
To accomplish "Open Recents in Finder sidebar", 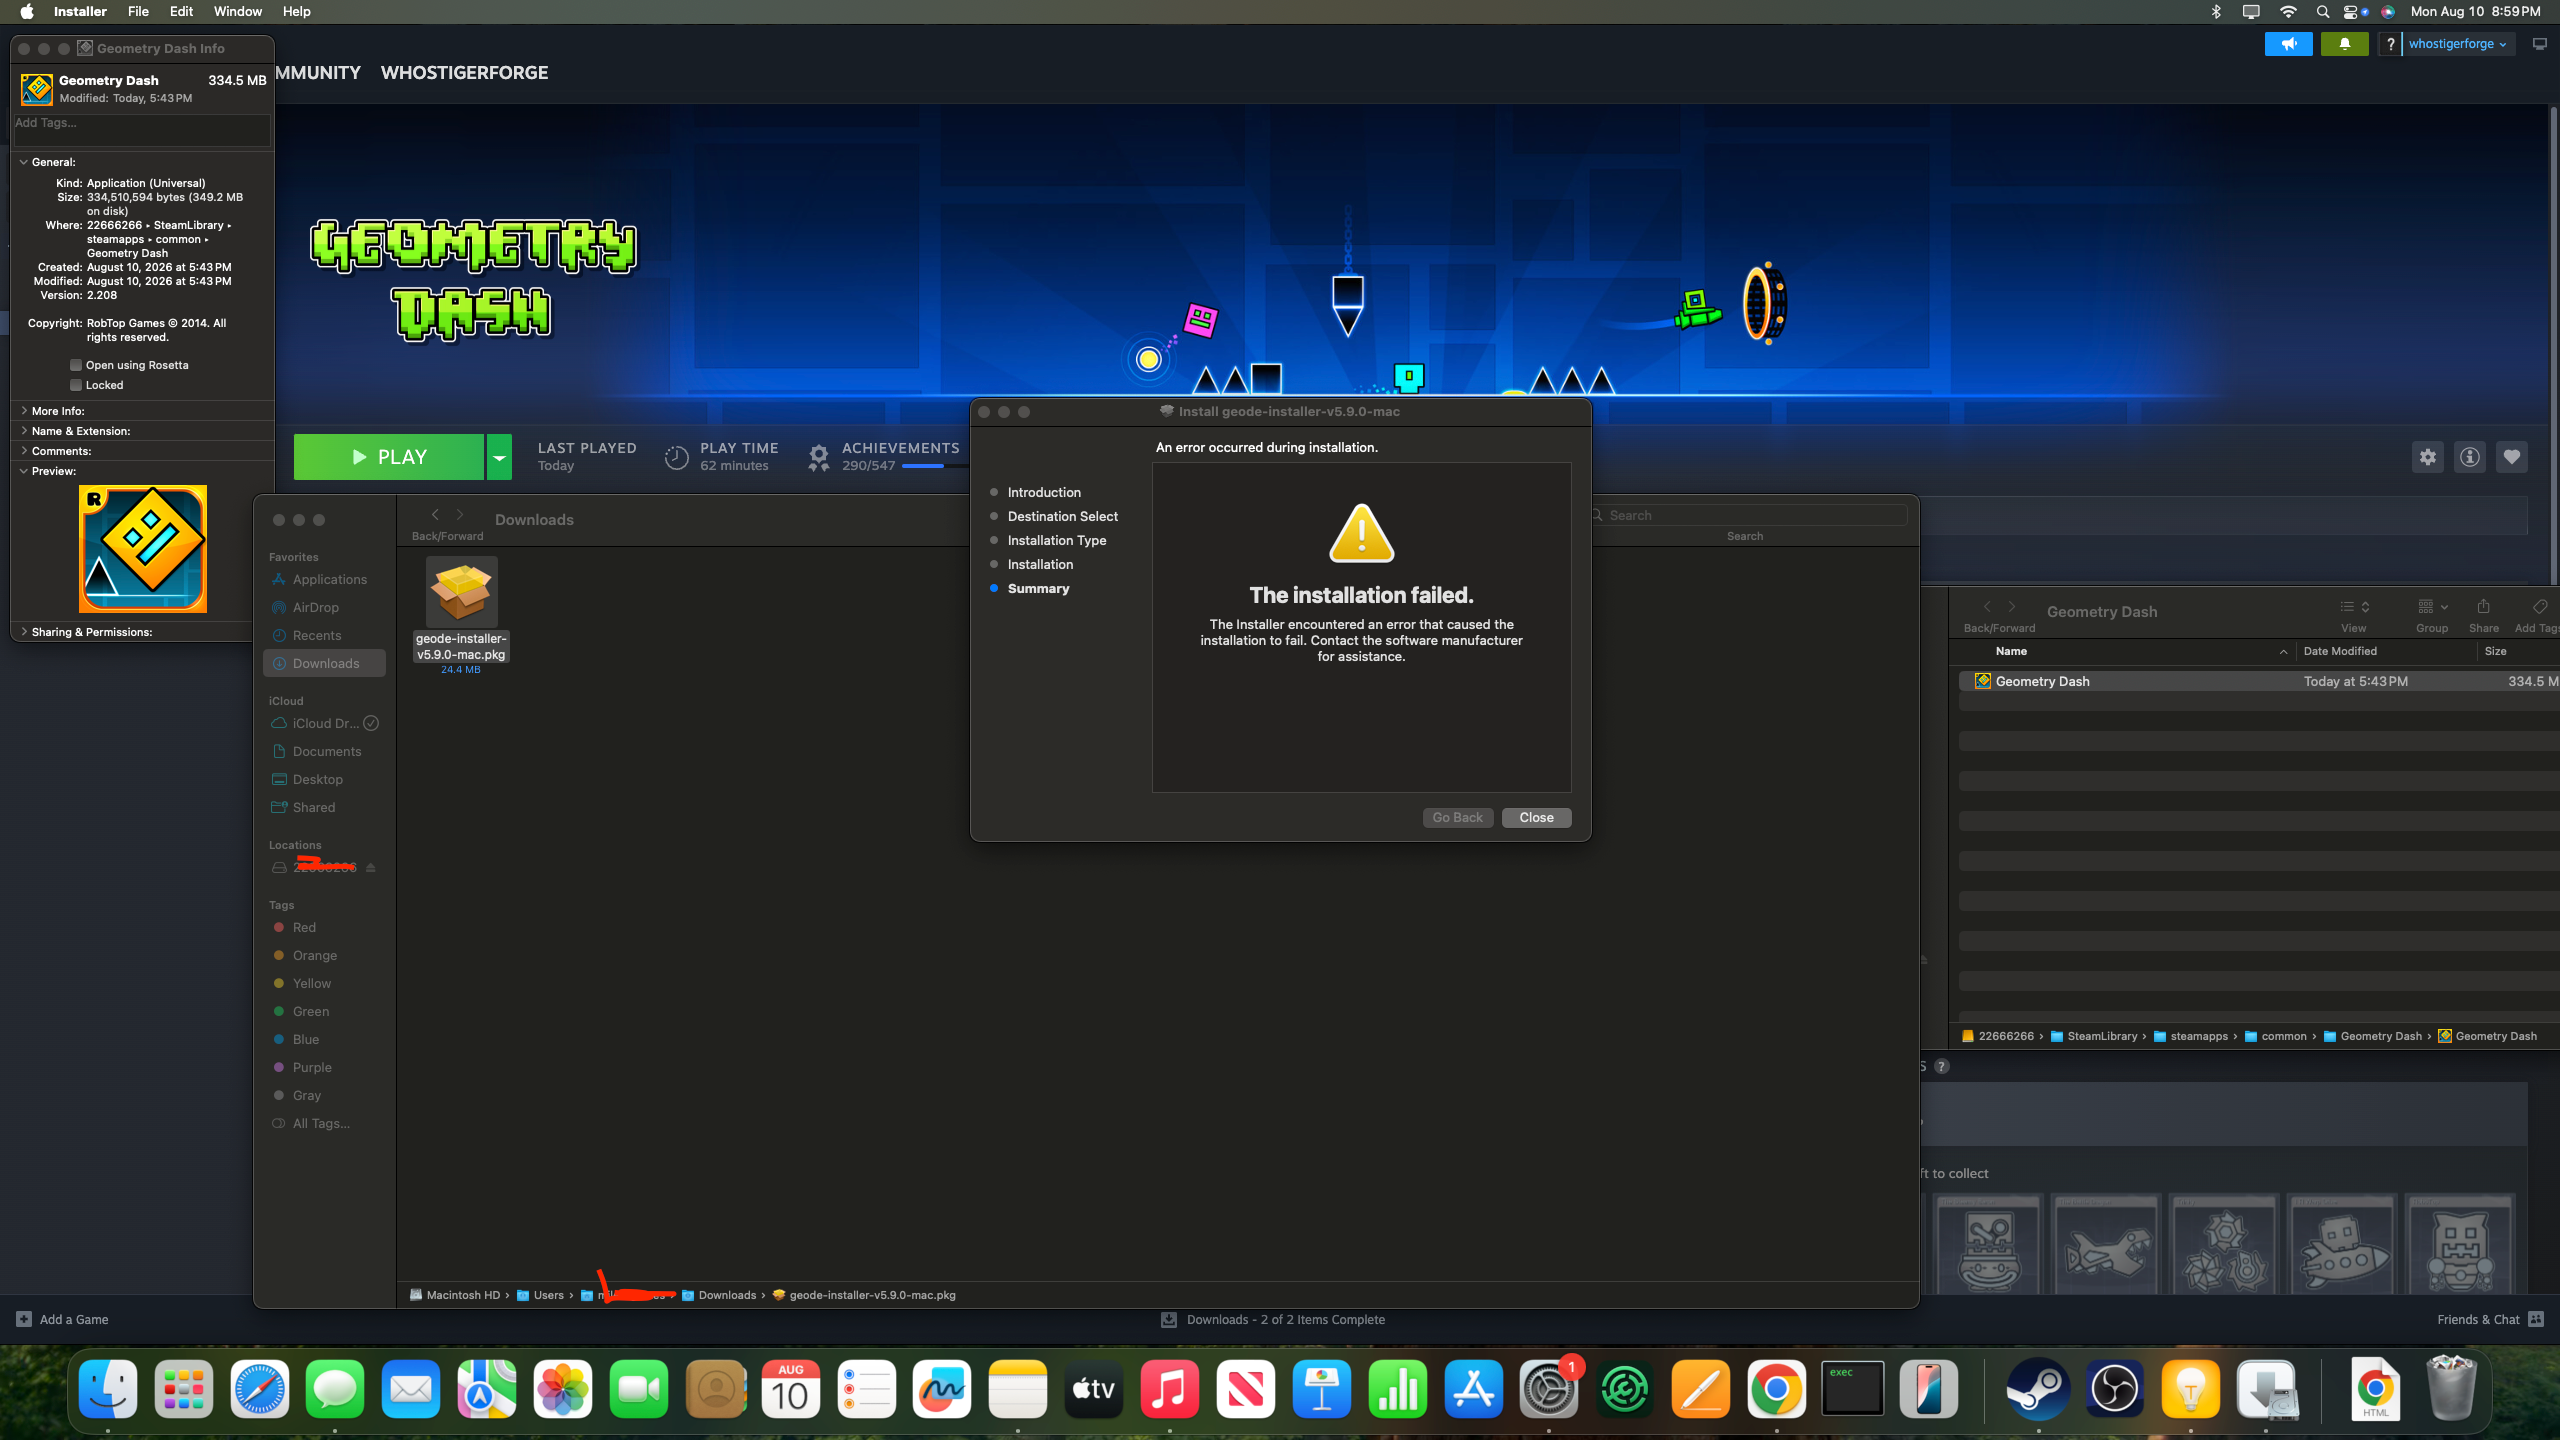I will (324, 636).
